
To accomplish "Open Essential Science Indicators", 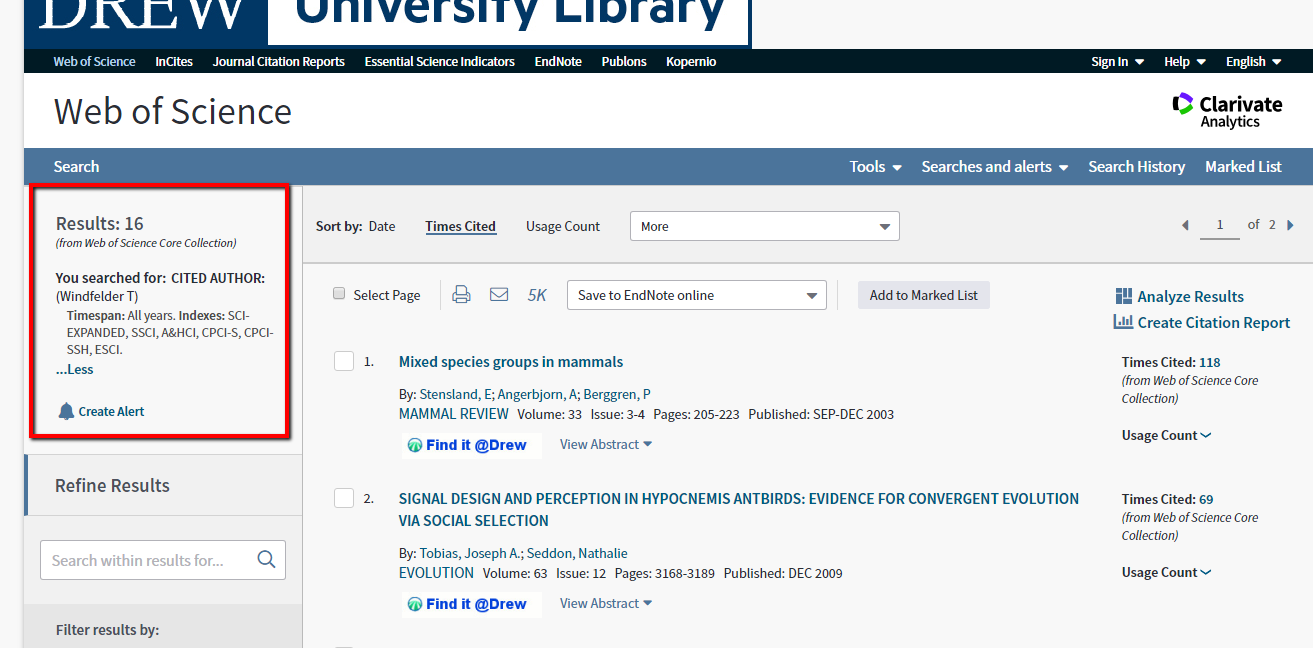I will (x=440, y=61).
